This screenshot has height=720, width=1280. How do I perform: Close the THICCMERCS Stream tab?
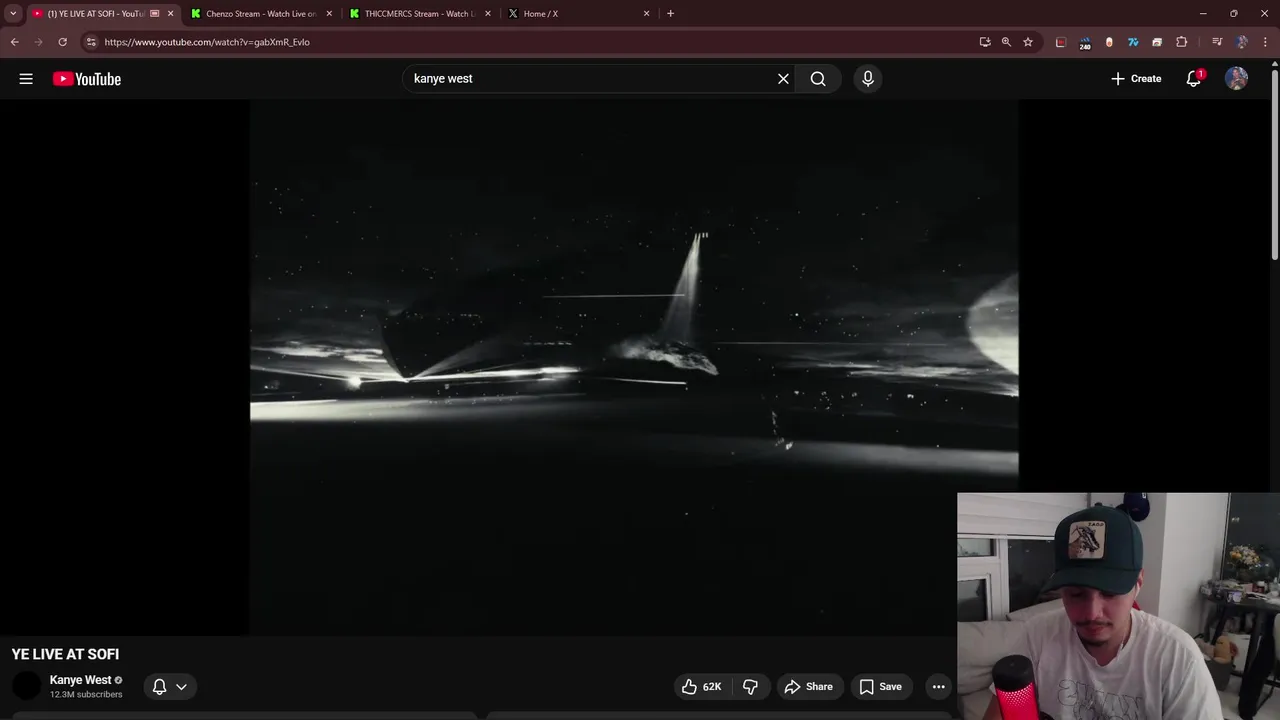point(488,14)
